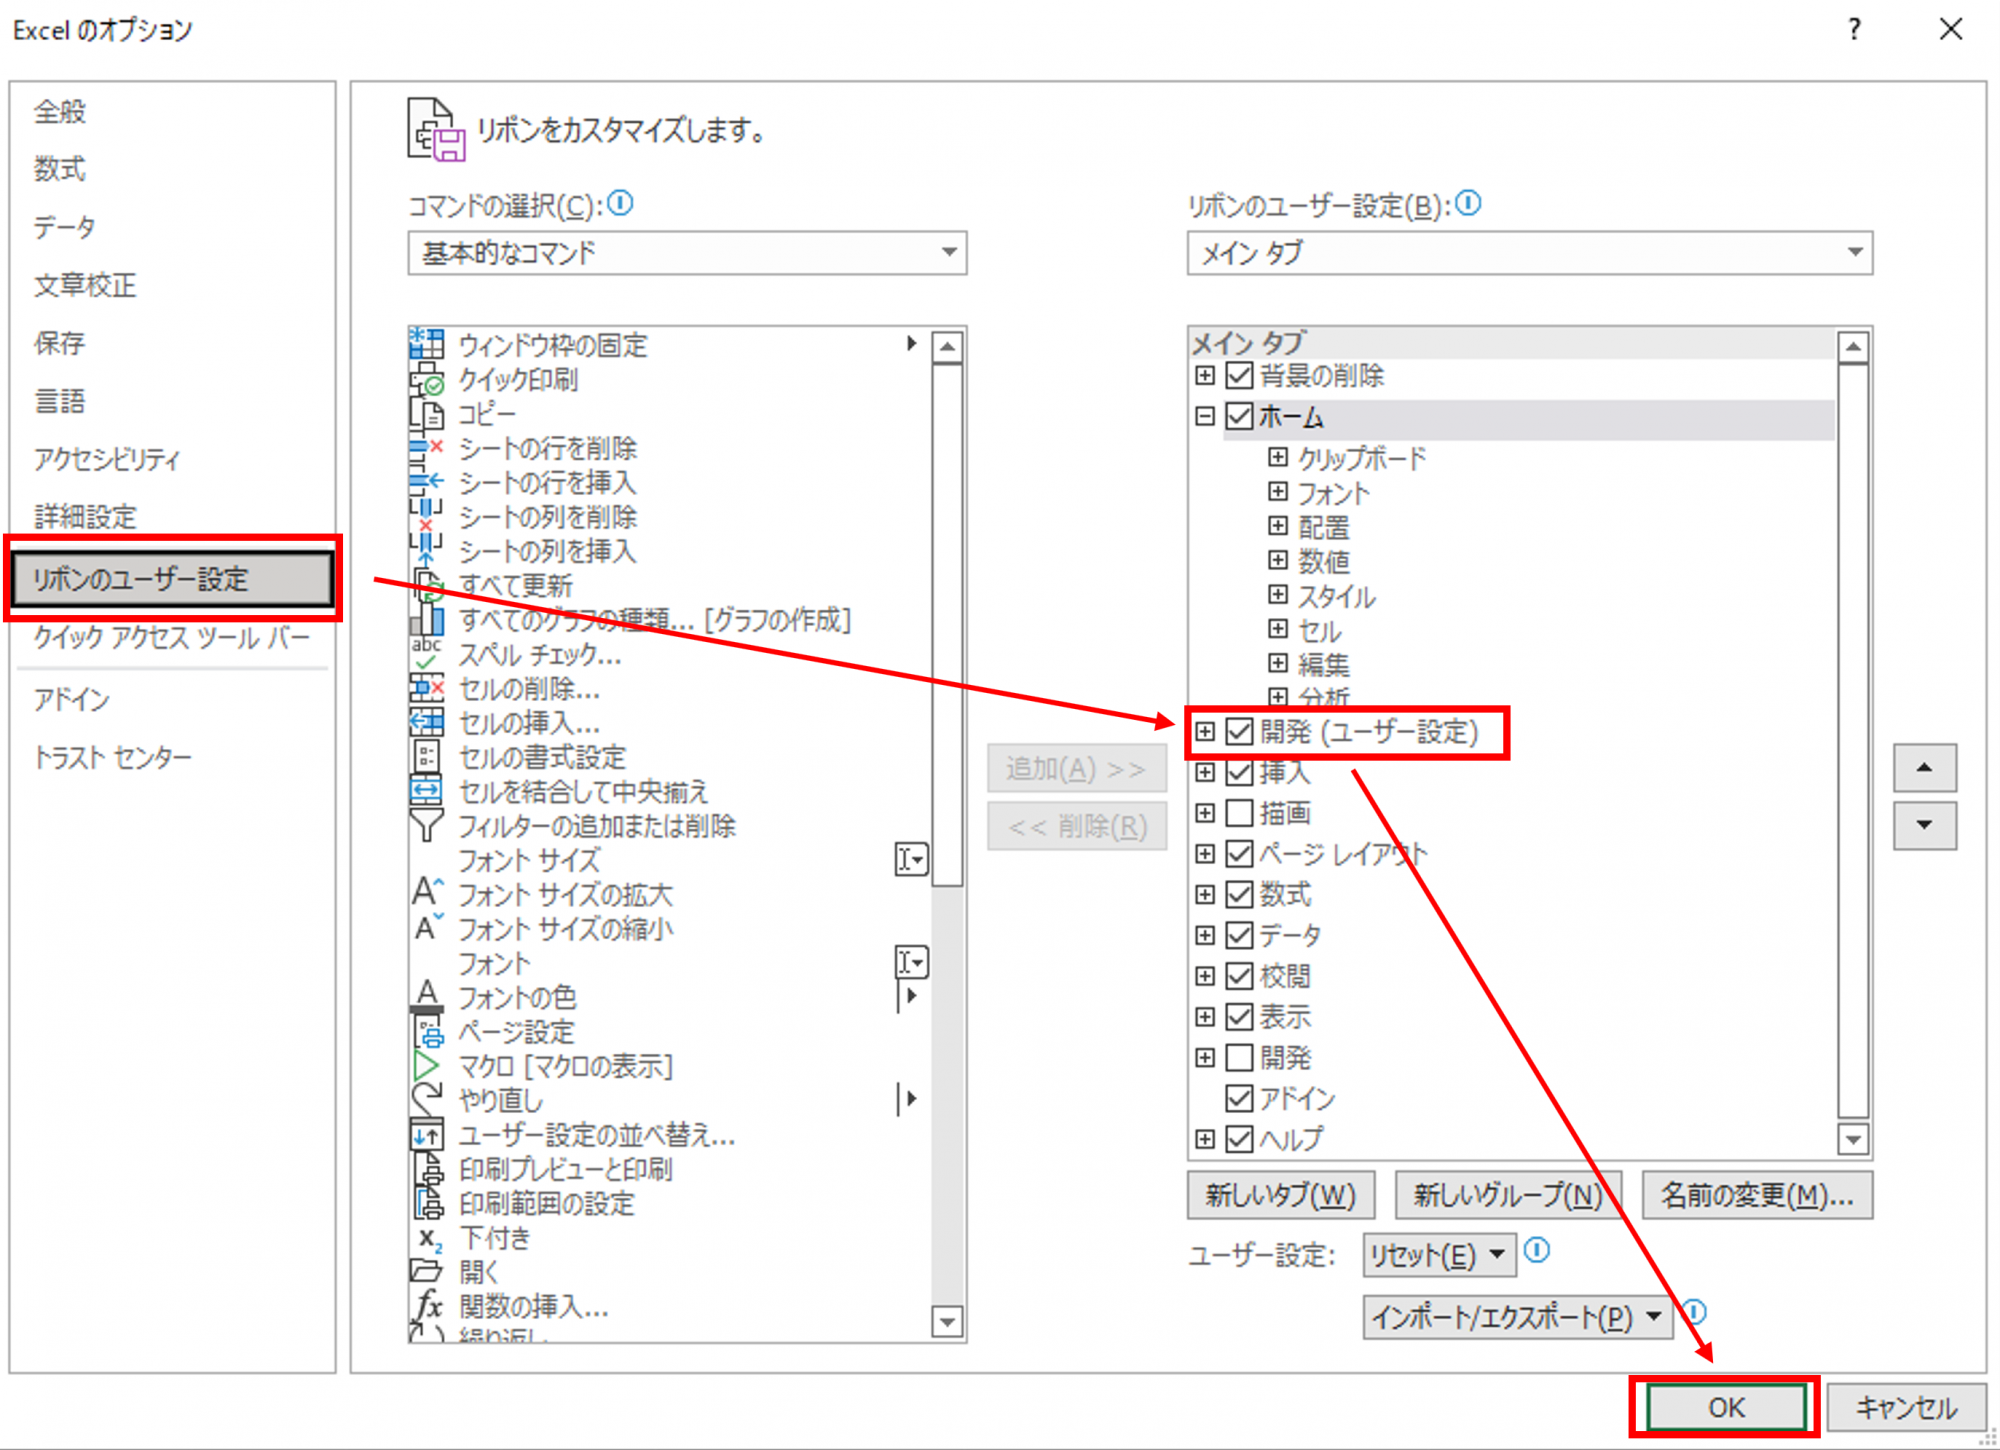Click the コピー command icon
Screen dimensions: 2000x1450
coord(427,414)
